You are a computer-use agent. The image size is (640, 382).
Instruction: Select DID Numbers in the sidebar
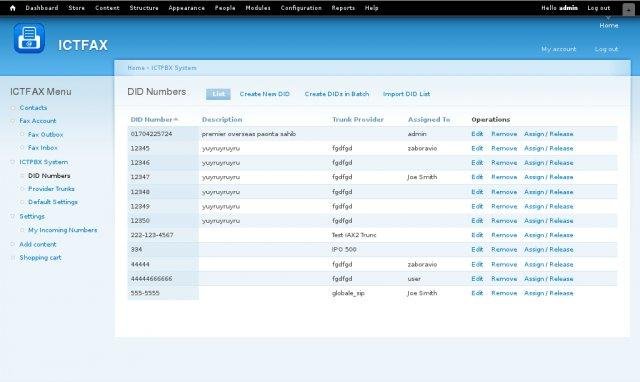pyautogui.click(x=49, y=175)
